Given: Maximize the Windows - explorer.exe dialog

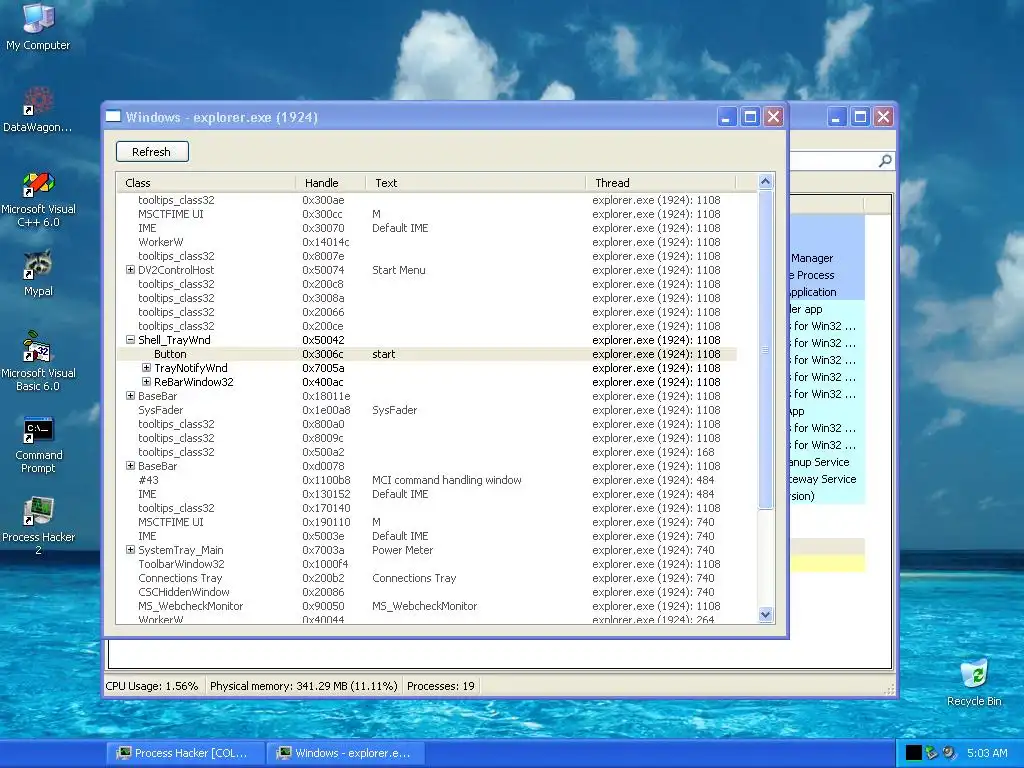Looking at the screenshot, I should pyautogui.click(x=750, y=117).
